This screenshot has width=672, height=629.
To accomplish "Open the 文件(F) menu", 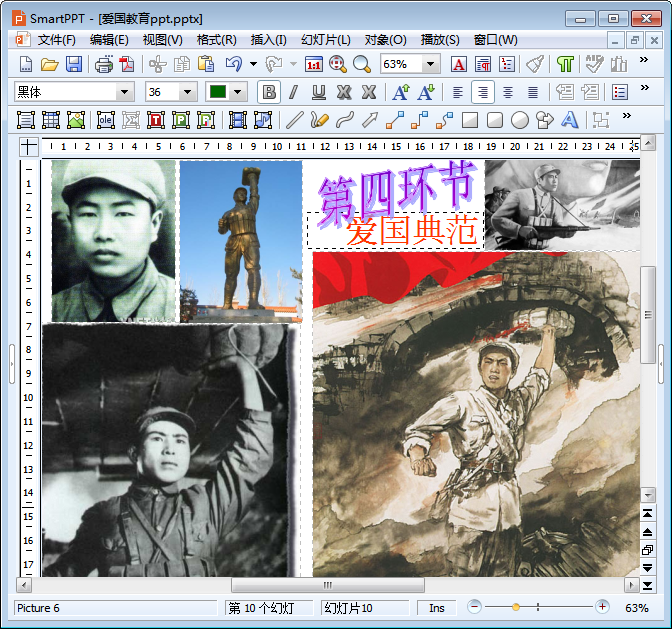I will [57, 40].
